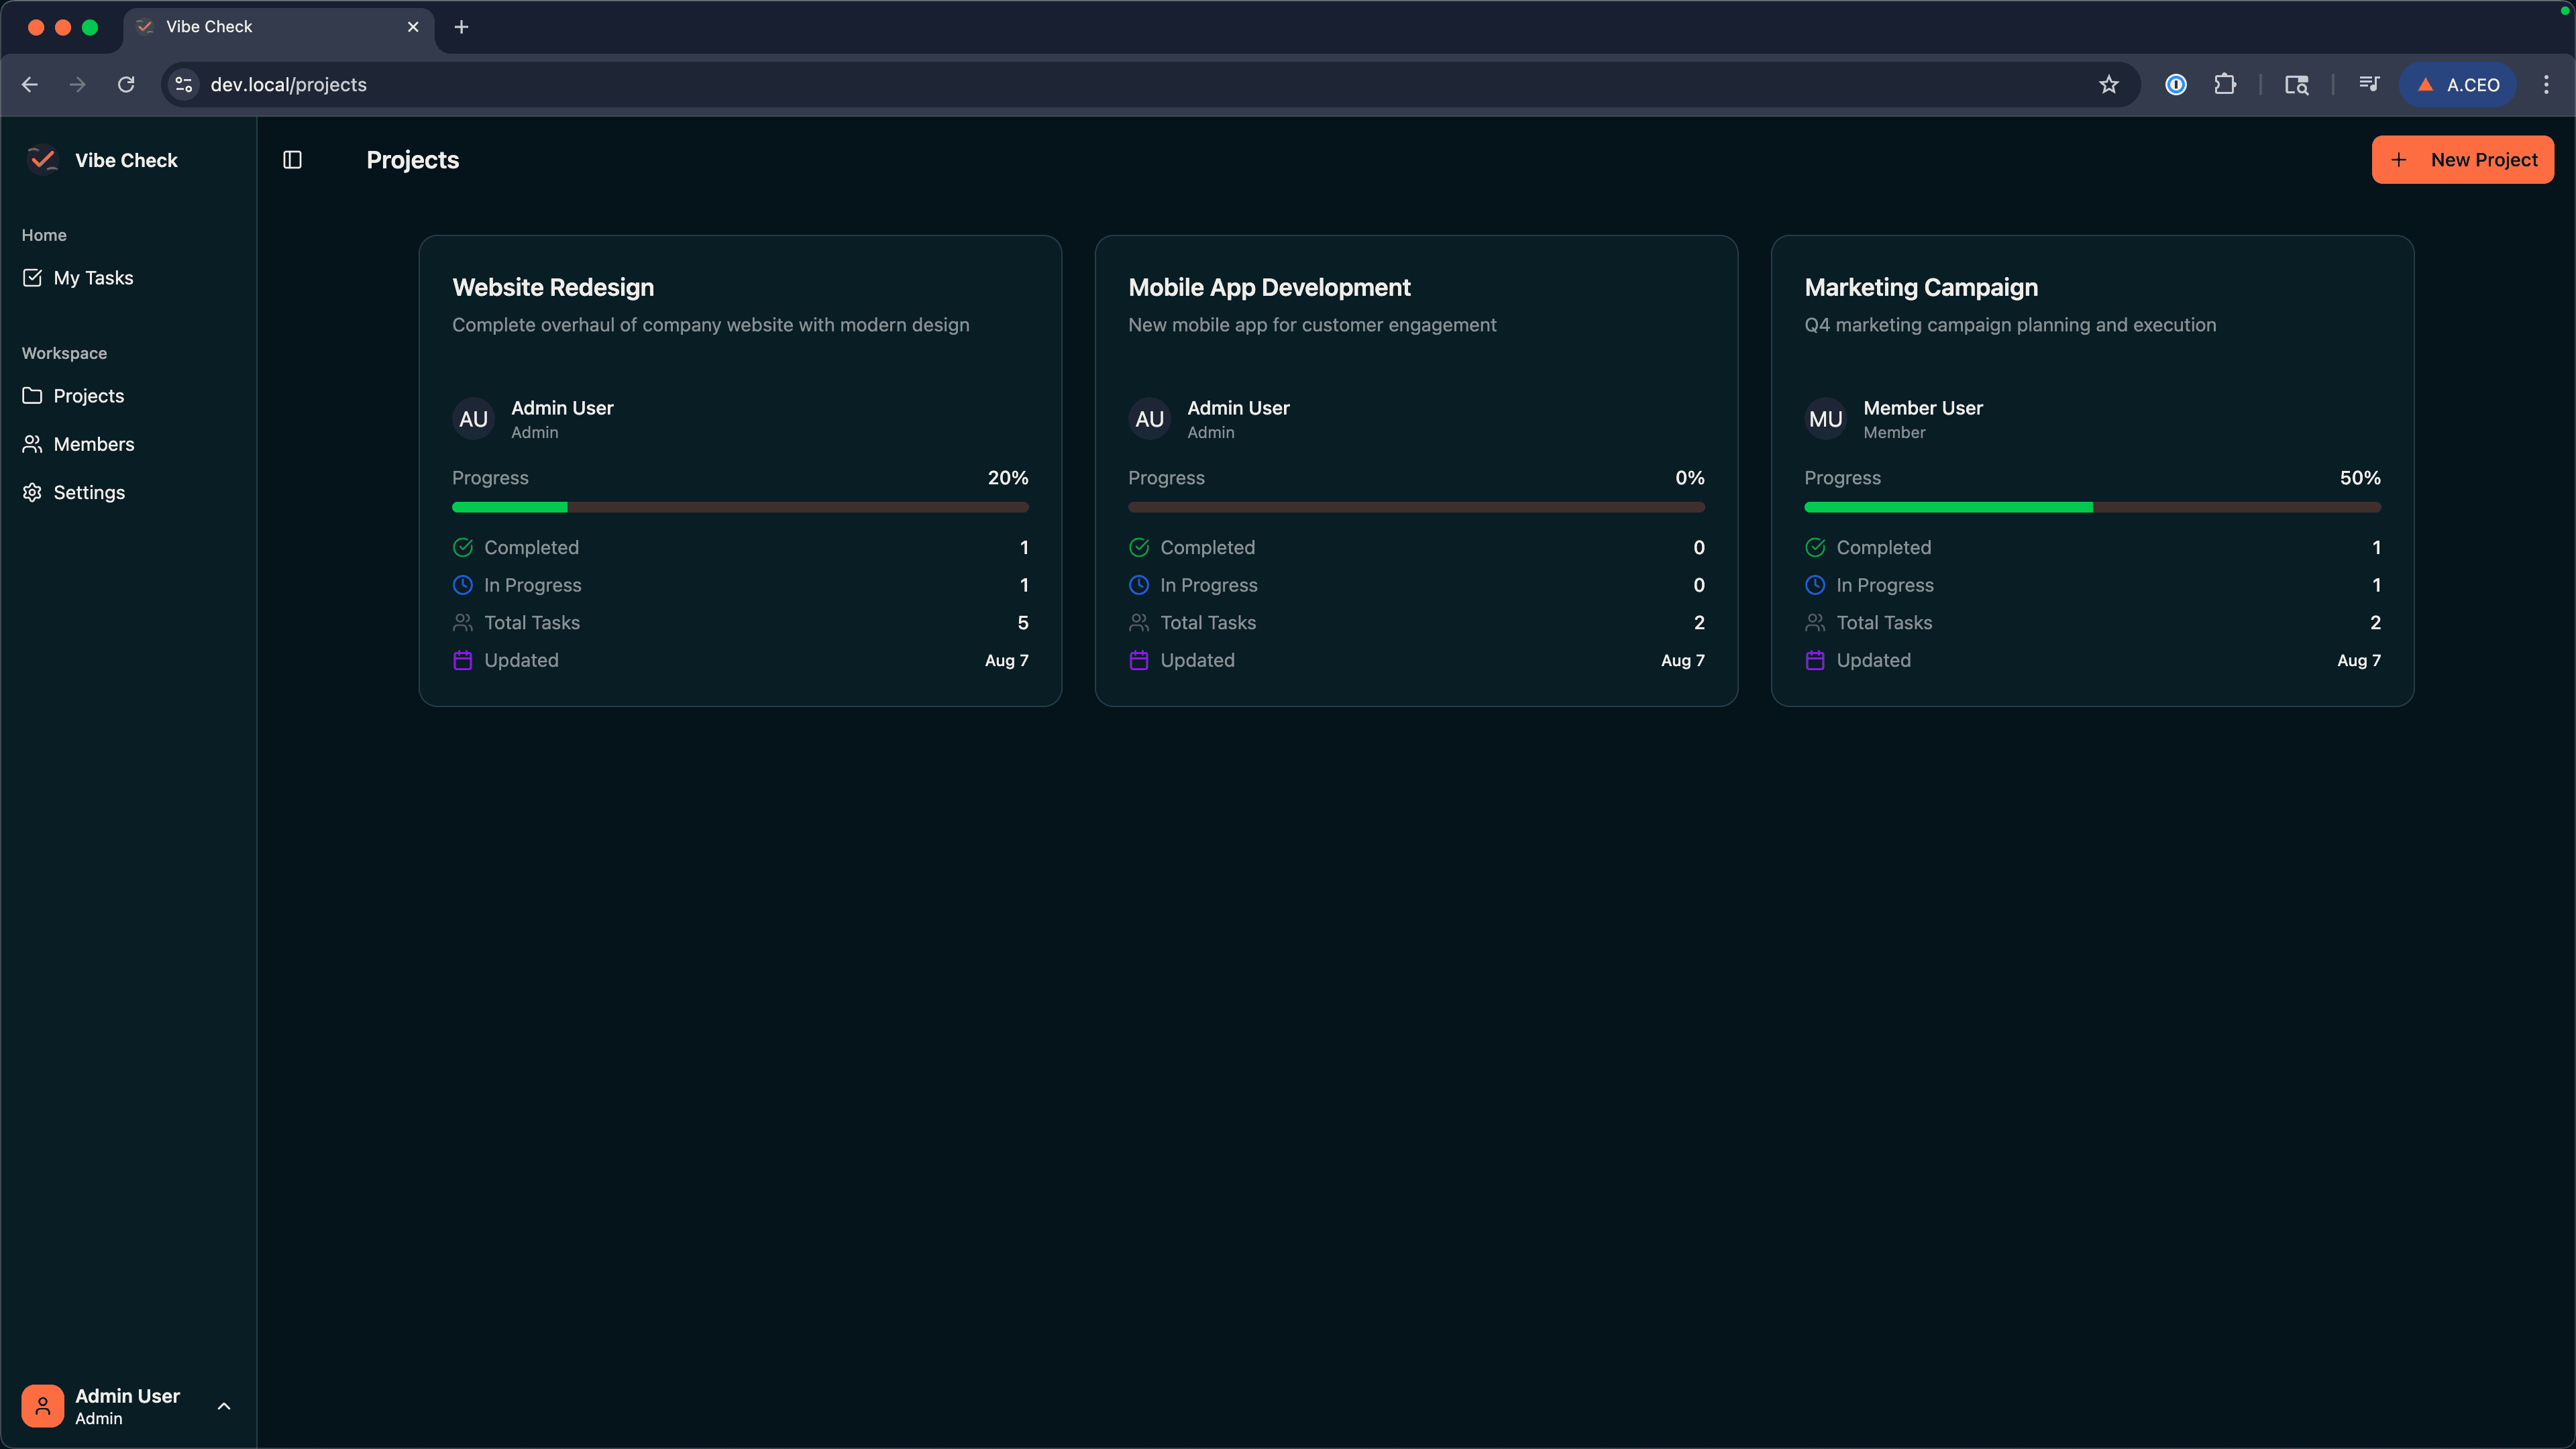Click 'Complete overhaul of company website' description

pyautogui.click(x=711, y=325)
